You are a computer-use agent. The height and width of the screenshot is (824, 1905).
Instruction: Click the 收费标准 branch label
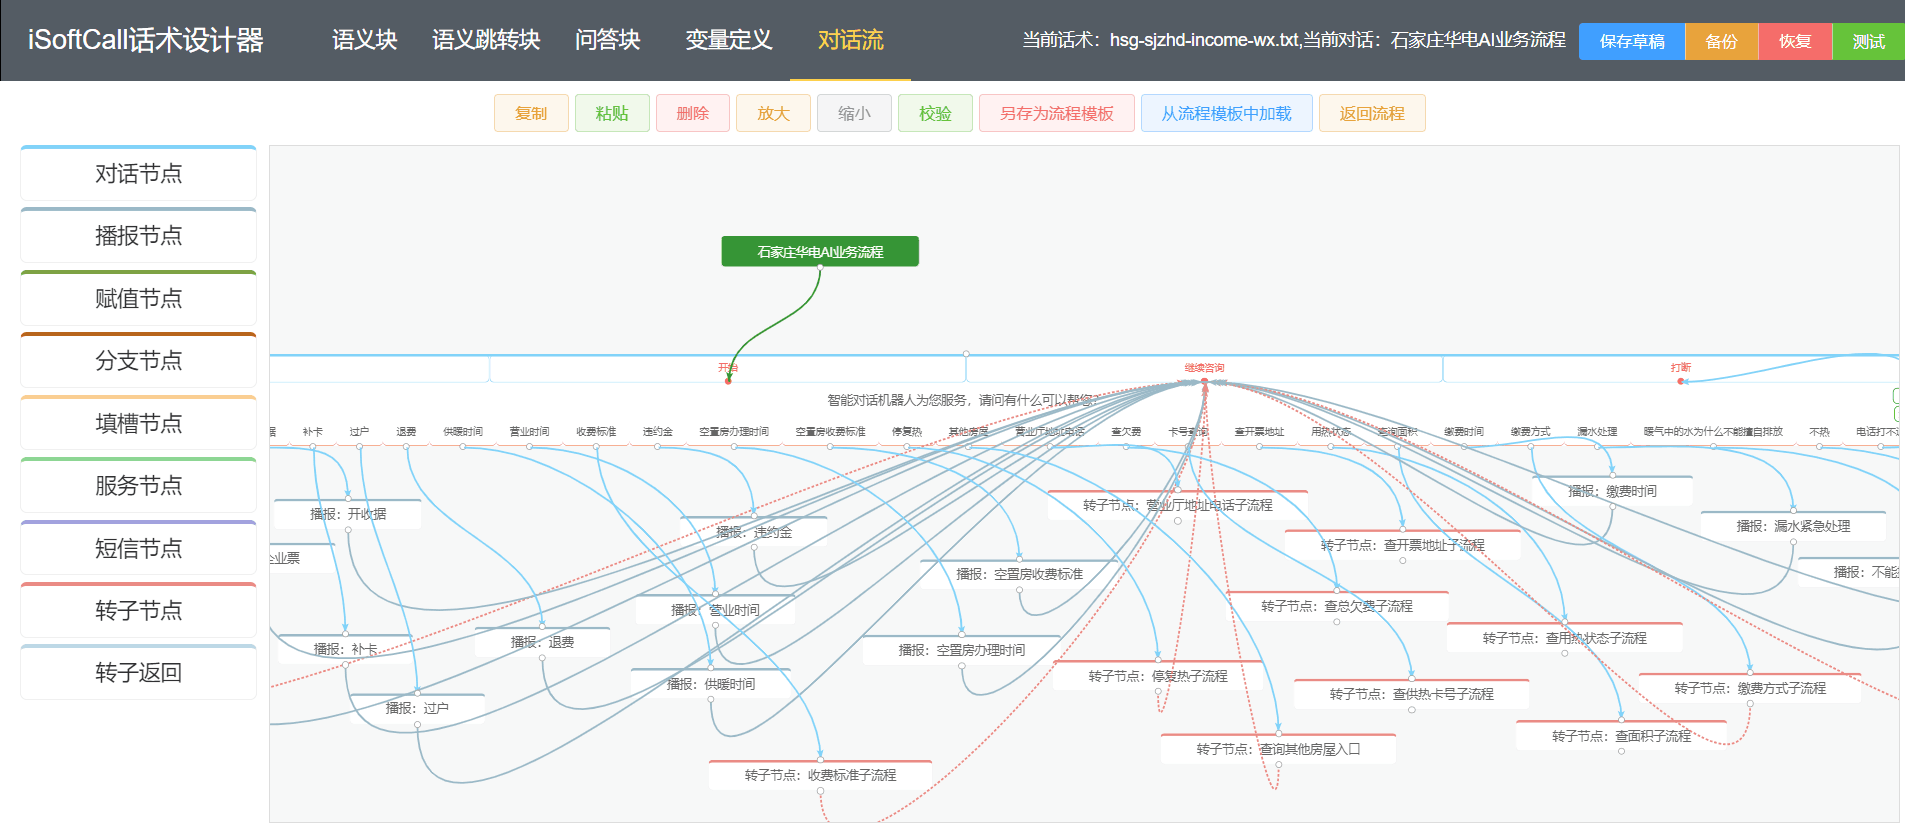pos(596,432)
